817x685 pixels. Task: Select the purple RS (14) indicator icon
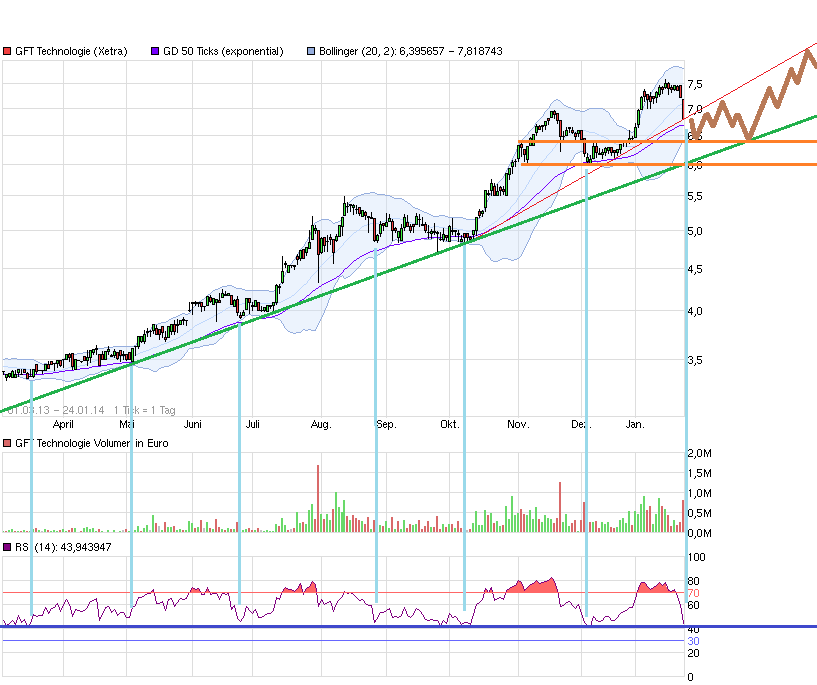click(x=8, y=547)
